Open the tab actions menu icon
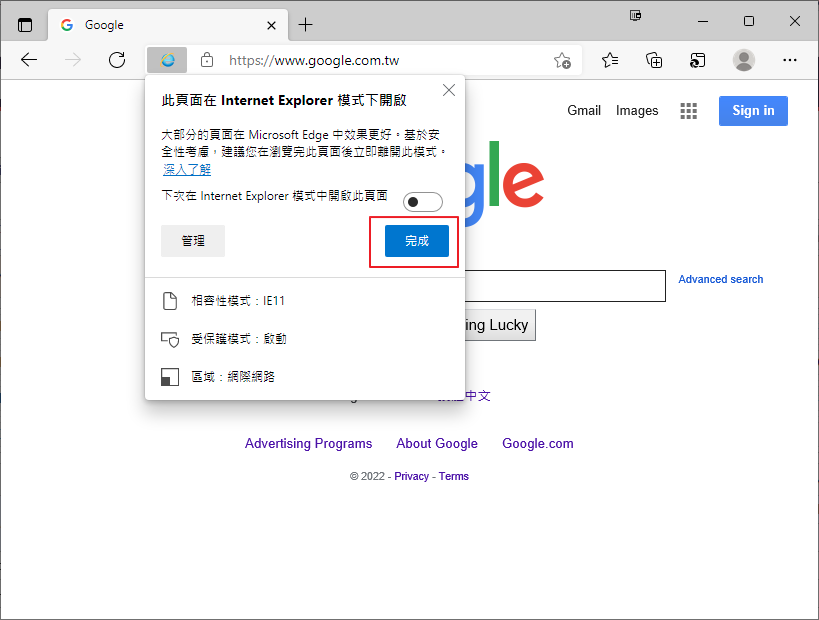 coord(25,25)
